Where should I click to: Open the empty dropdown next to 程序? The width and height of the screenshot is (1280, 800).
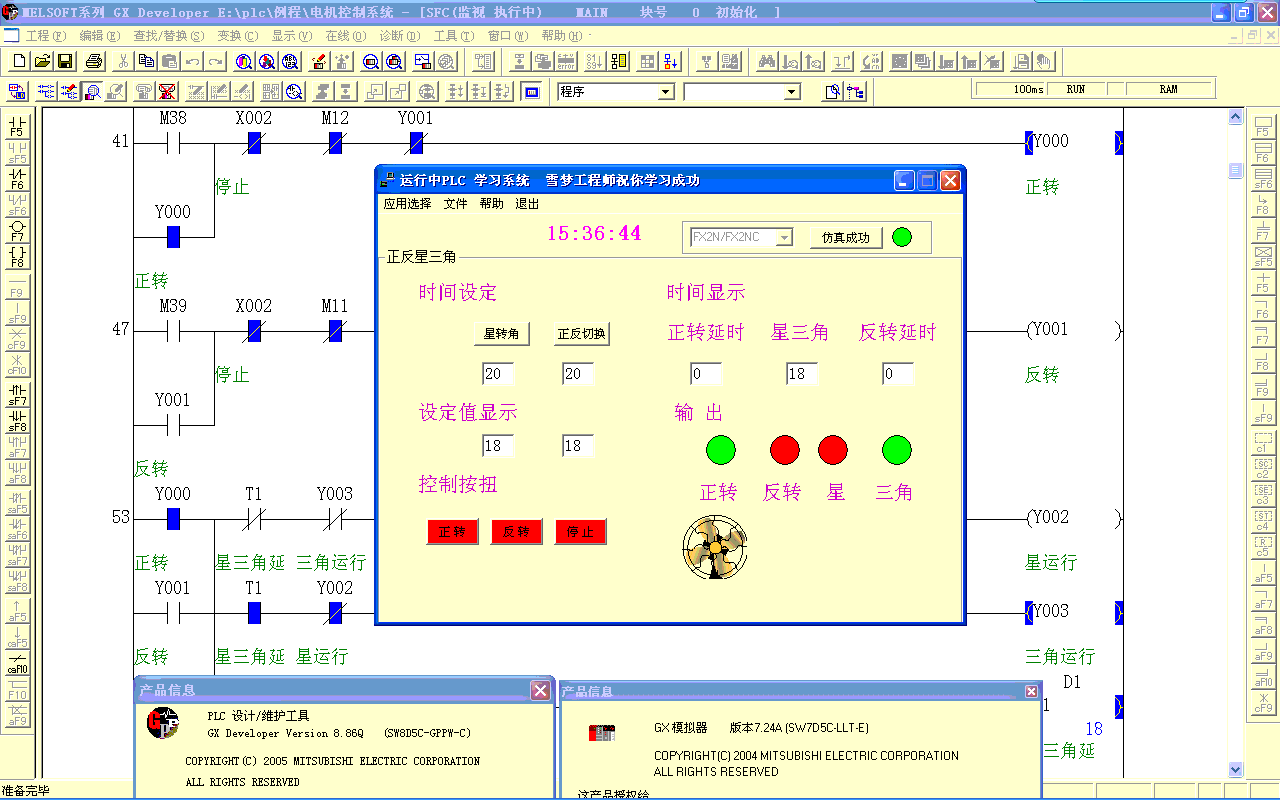coord(792,92)
